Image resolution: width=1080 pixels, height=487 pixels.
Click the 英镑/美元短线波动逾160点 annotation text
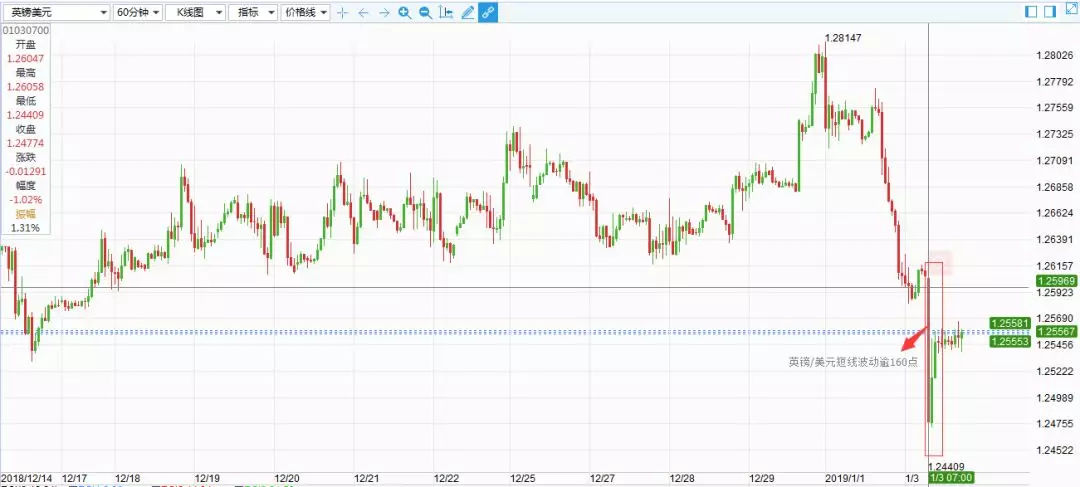(853, 362)
